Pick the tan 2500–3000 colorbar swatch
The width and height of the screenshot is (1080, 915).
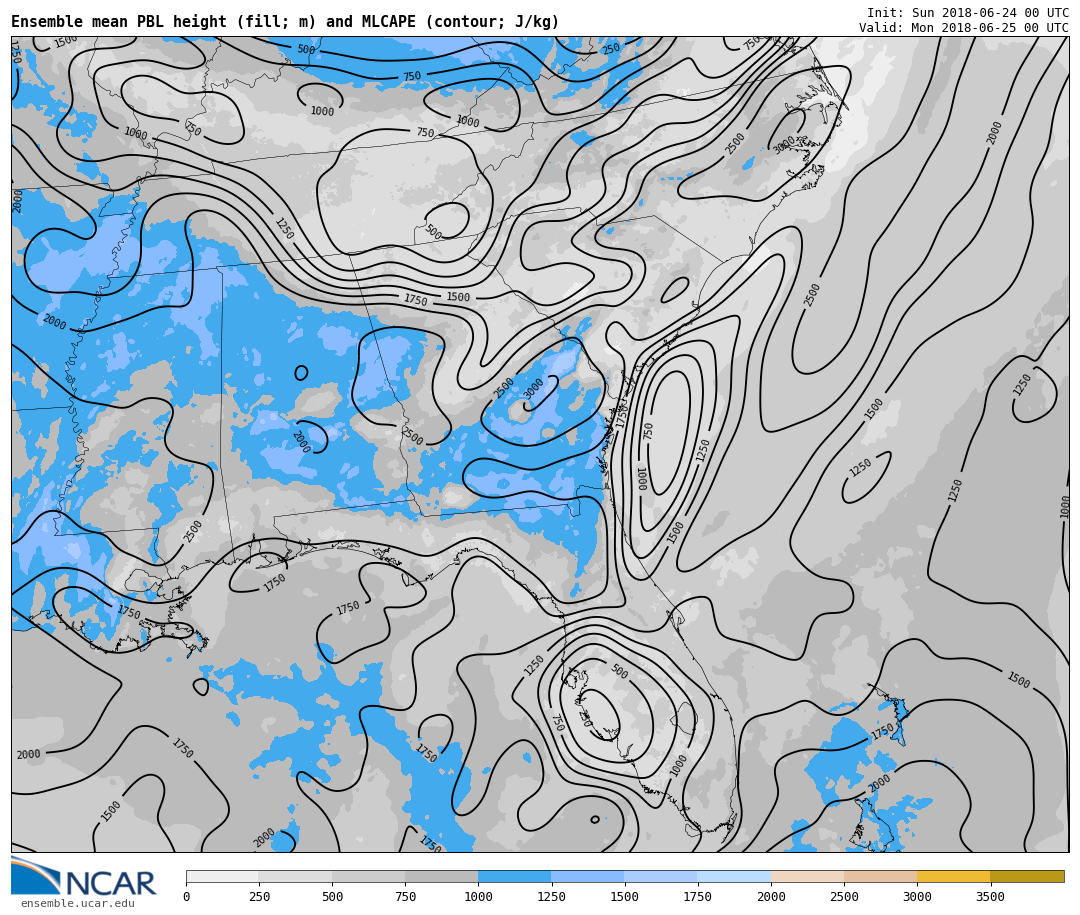point(880,876)
